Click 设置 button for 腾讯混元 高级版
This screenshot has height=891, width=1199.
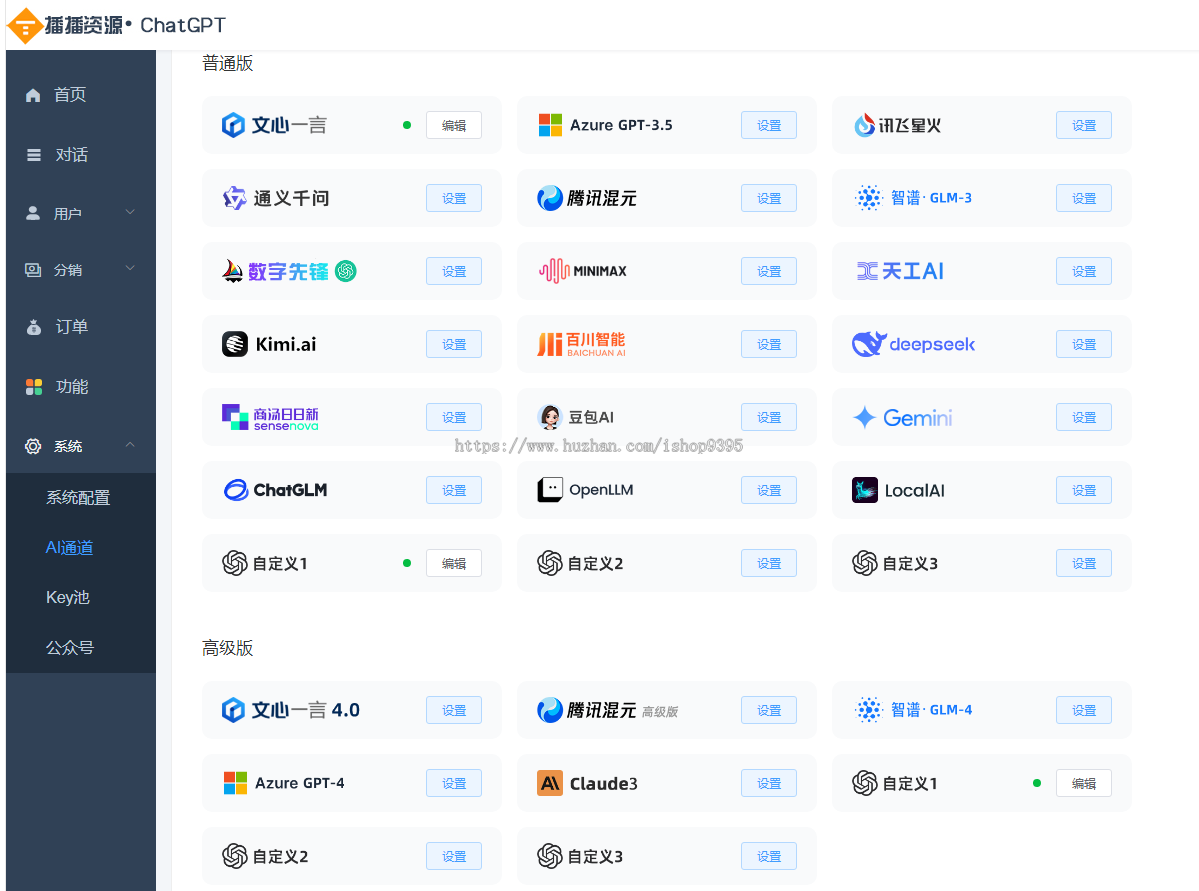pos(769,711)
